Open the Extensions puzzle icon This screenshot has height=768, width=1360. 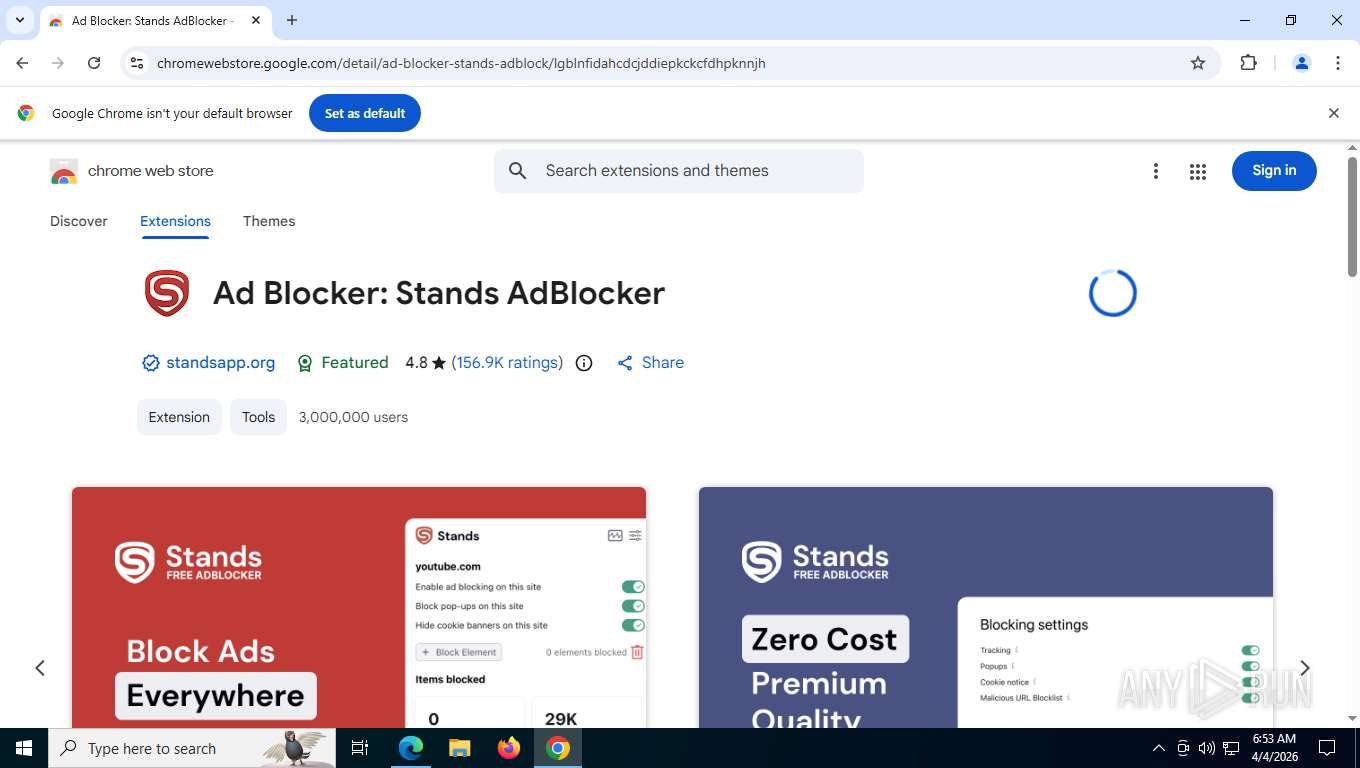(x=1248, y=63)
